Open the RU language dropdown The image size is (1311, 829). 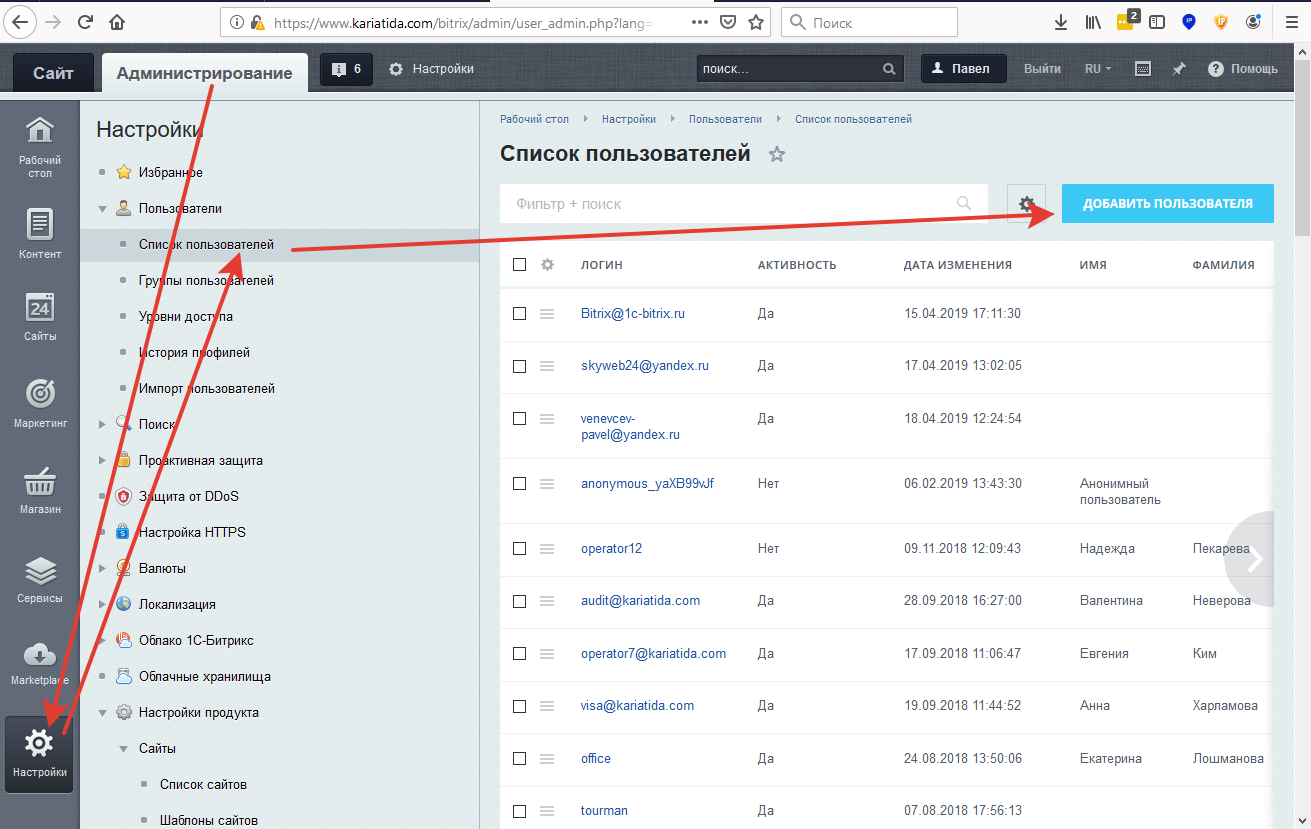(x=1097, y=69)
